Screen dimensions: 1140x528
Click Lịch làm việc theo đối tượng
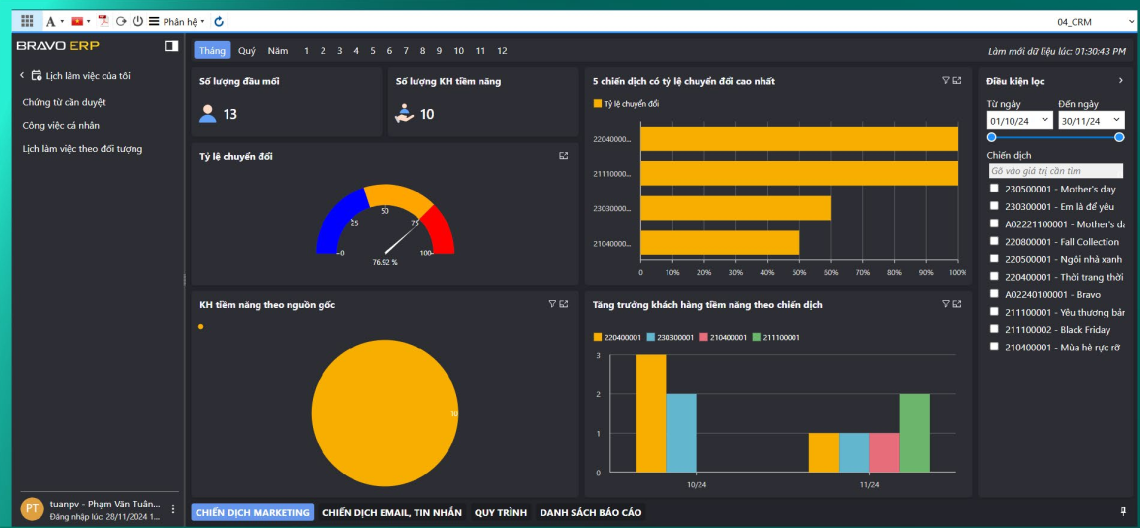click(x=82, y=149)
